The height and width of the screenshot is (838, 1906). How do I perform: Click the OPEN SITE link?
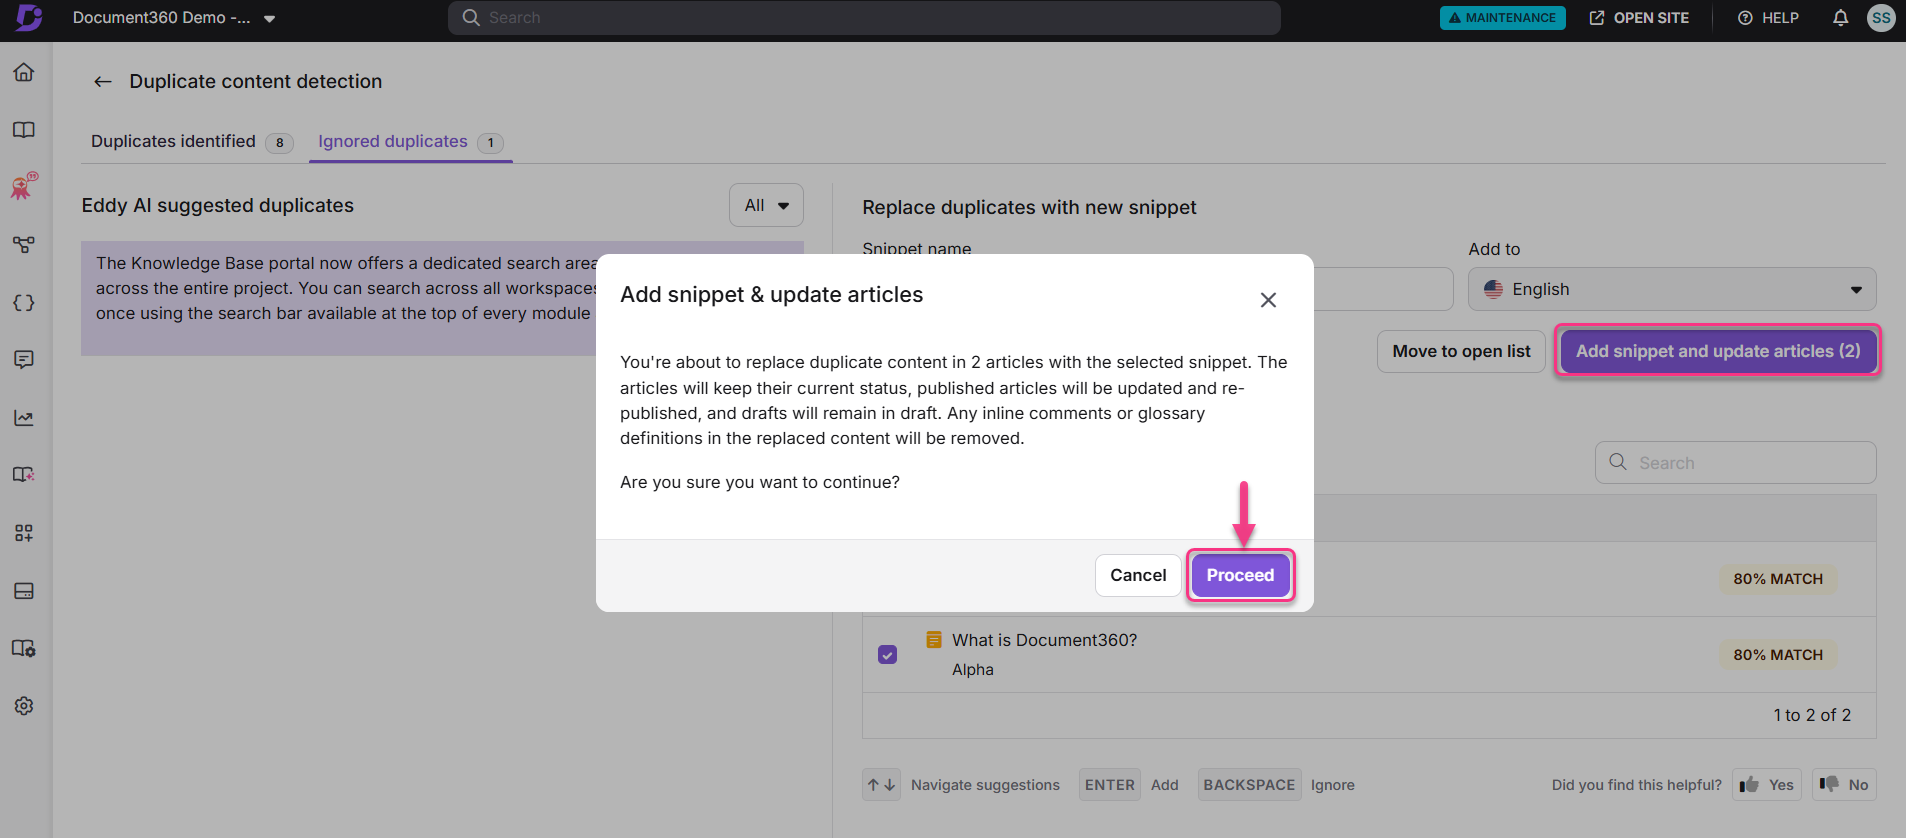click(x=1639, y=18)
